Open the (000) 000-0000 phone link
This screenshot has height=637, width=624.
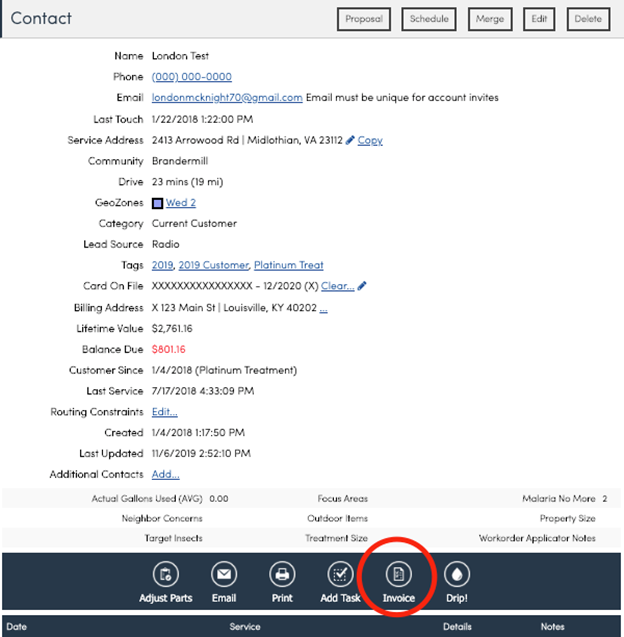[191, 77]
